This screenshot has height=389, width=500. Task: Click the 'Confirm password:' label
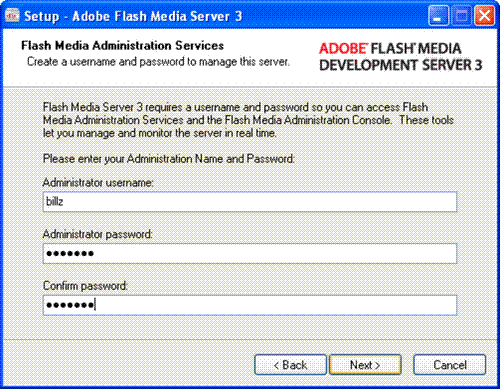click(x=85, y=286)
